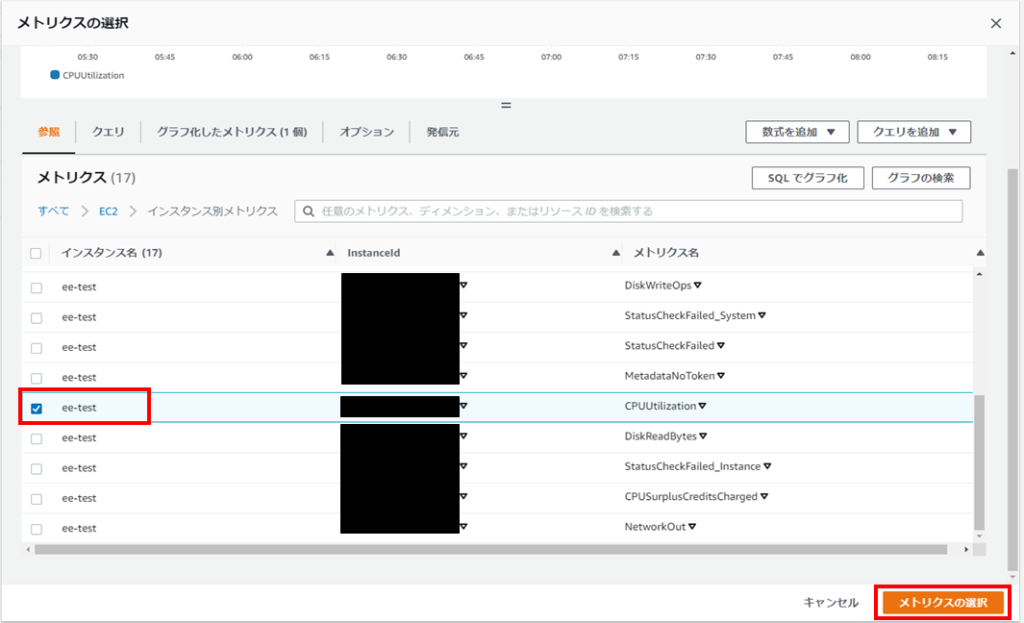Click the CPUUtilization legend color square

point(55,75)
